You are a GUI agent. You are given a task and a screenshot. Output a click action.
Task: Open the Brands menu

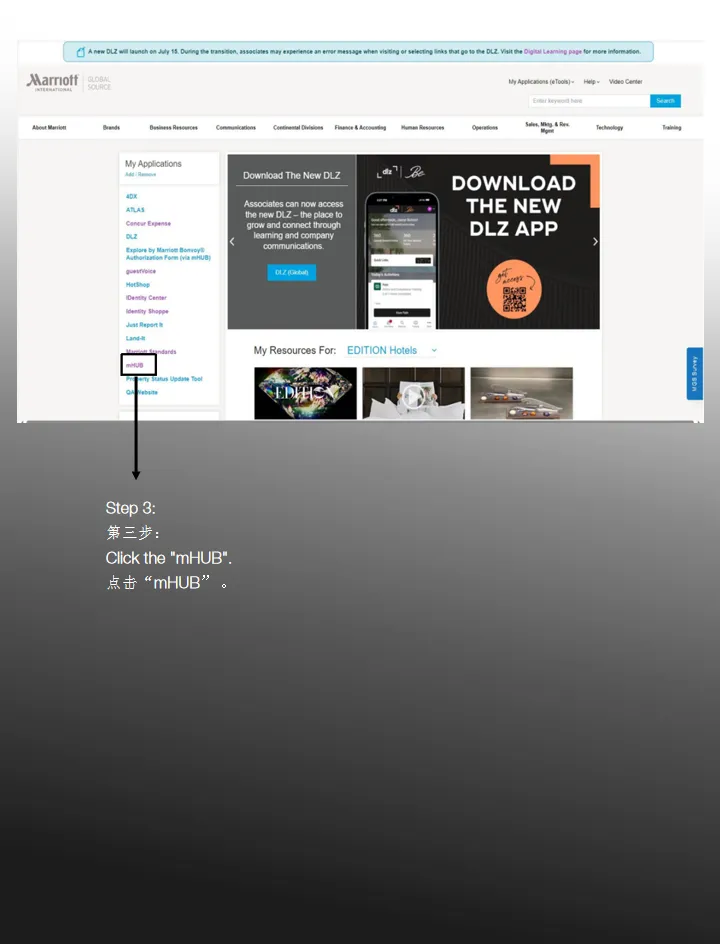tap(111, 128)
